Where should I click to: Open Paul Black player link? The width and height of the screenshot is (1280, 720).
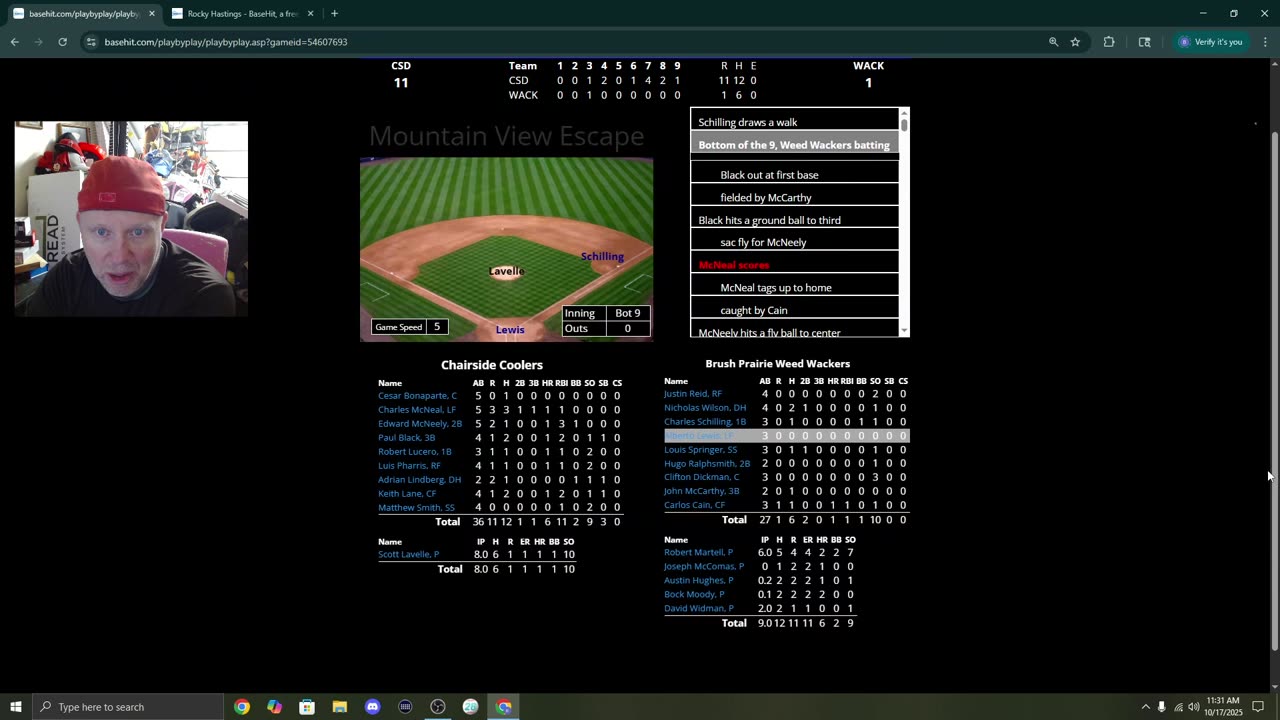coord(407,438)
